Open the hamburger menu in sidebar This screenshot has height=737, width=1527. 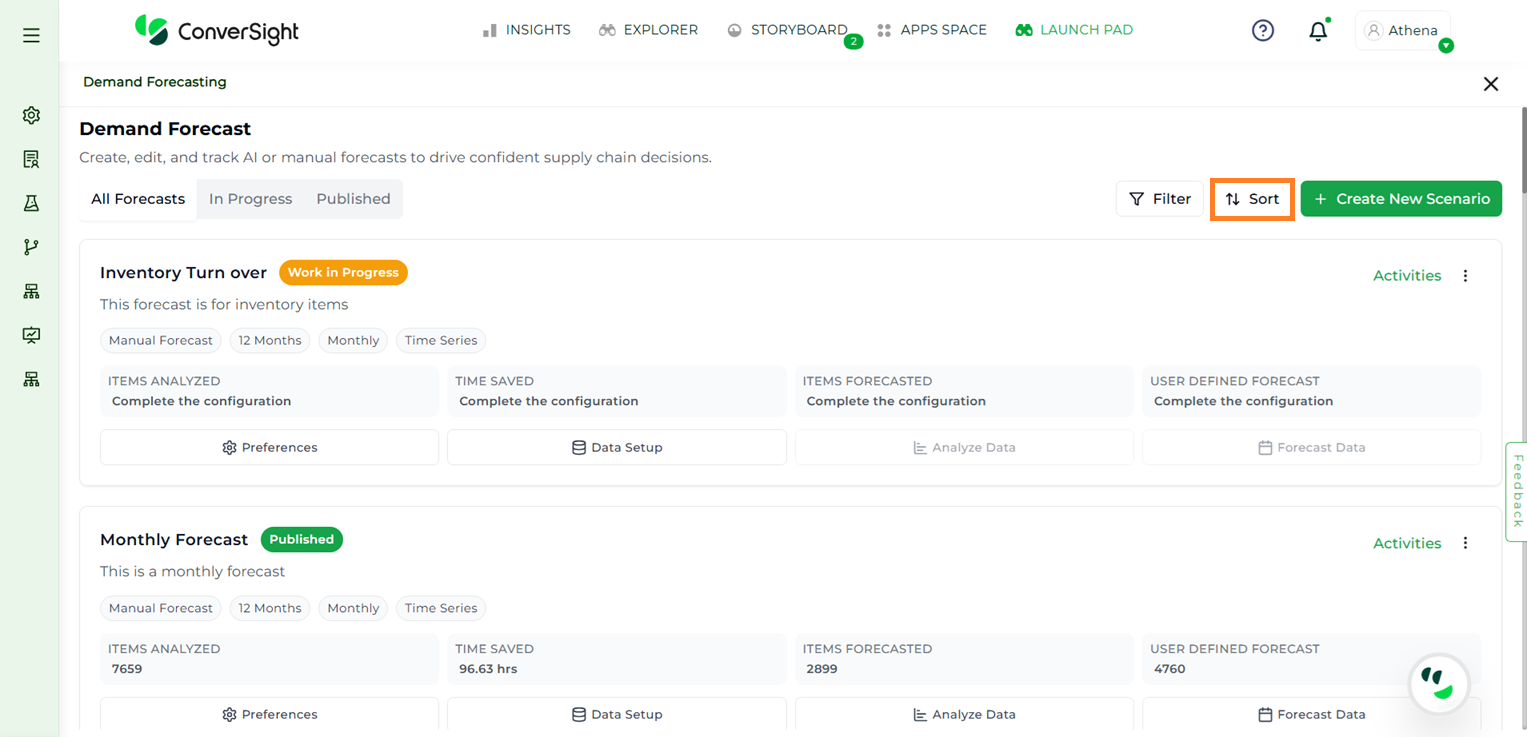tap(31, 36)
